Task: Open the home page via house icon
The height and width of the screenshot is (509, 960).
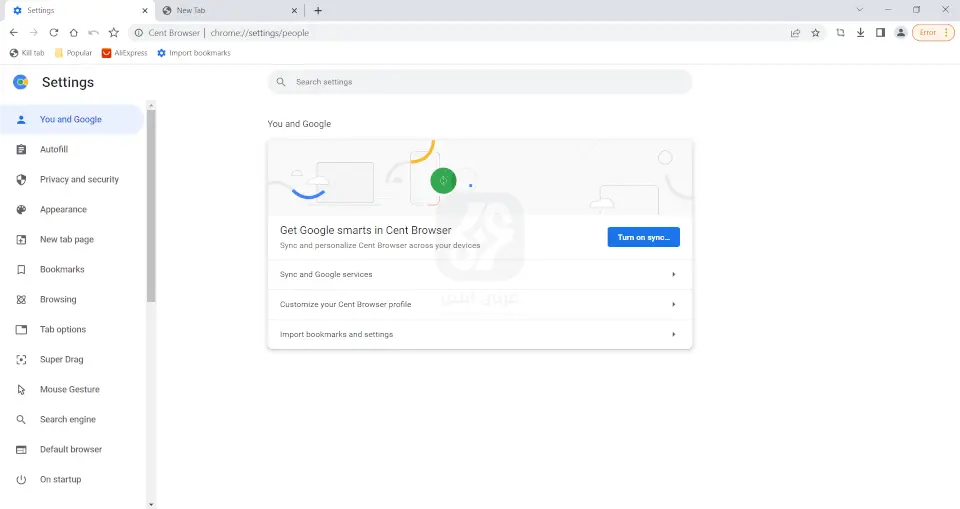Action: (x=73, y=32)
